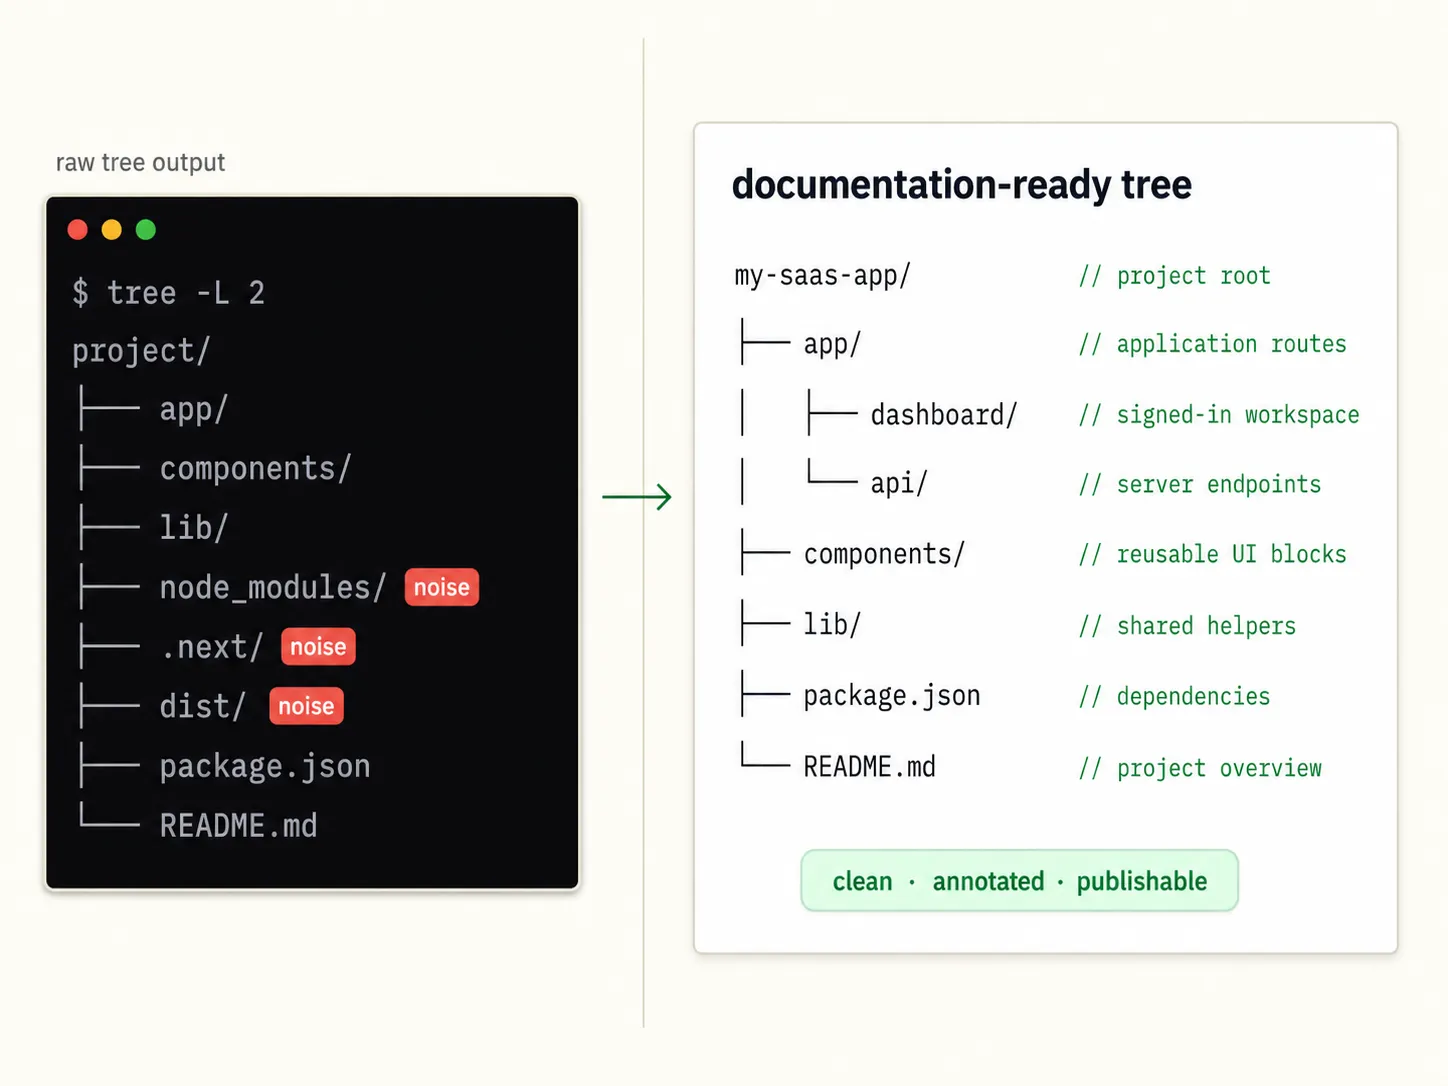
Task: Toggle the clean · annotated · publishable pill
Action: coord(1019,881)
